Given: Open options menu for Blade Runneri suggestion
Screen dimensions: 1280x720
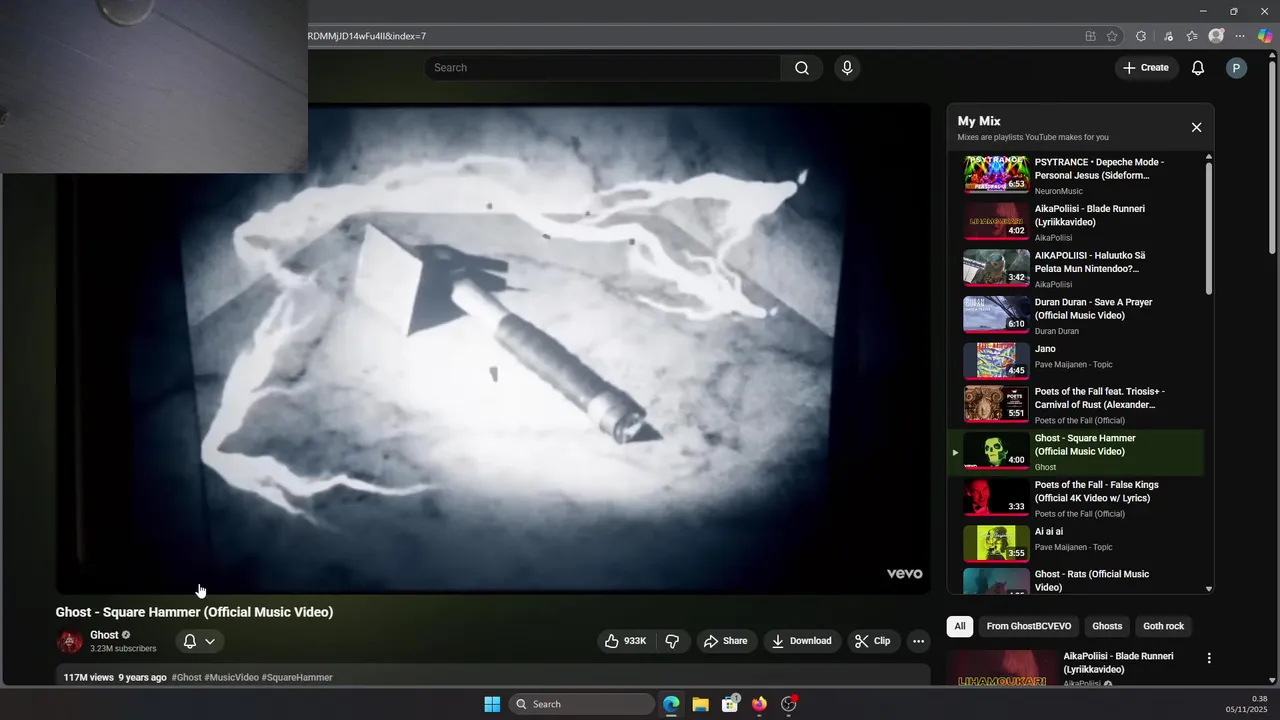Looking at the screenshot, I should tap(1209, 658).
